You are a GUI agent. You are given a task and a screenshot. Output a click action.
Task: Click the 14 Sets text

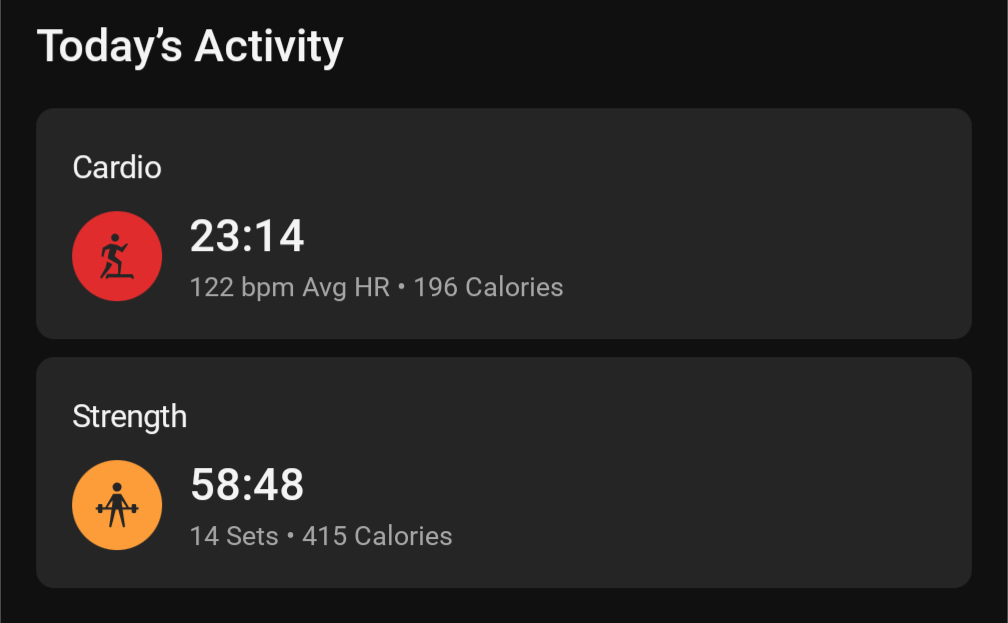click(234, 536)
